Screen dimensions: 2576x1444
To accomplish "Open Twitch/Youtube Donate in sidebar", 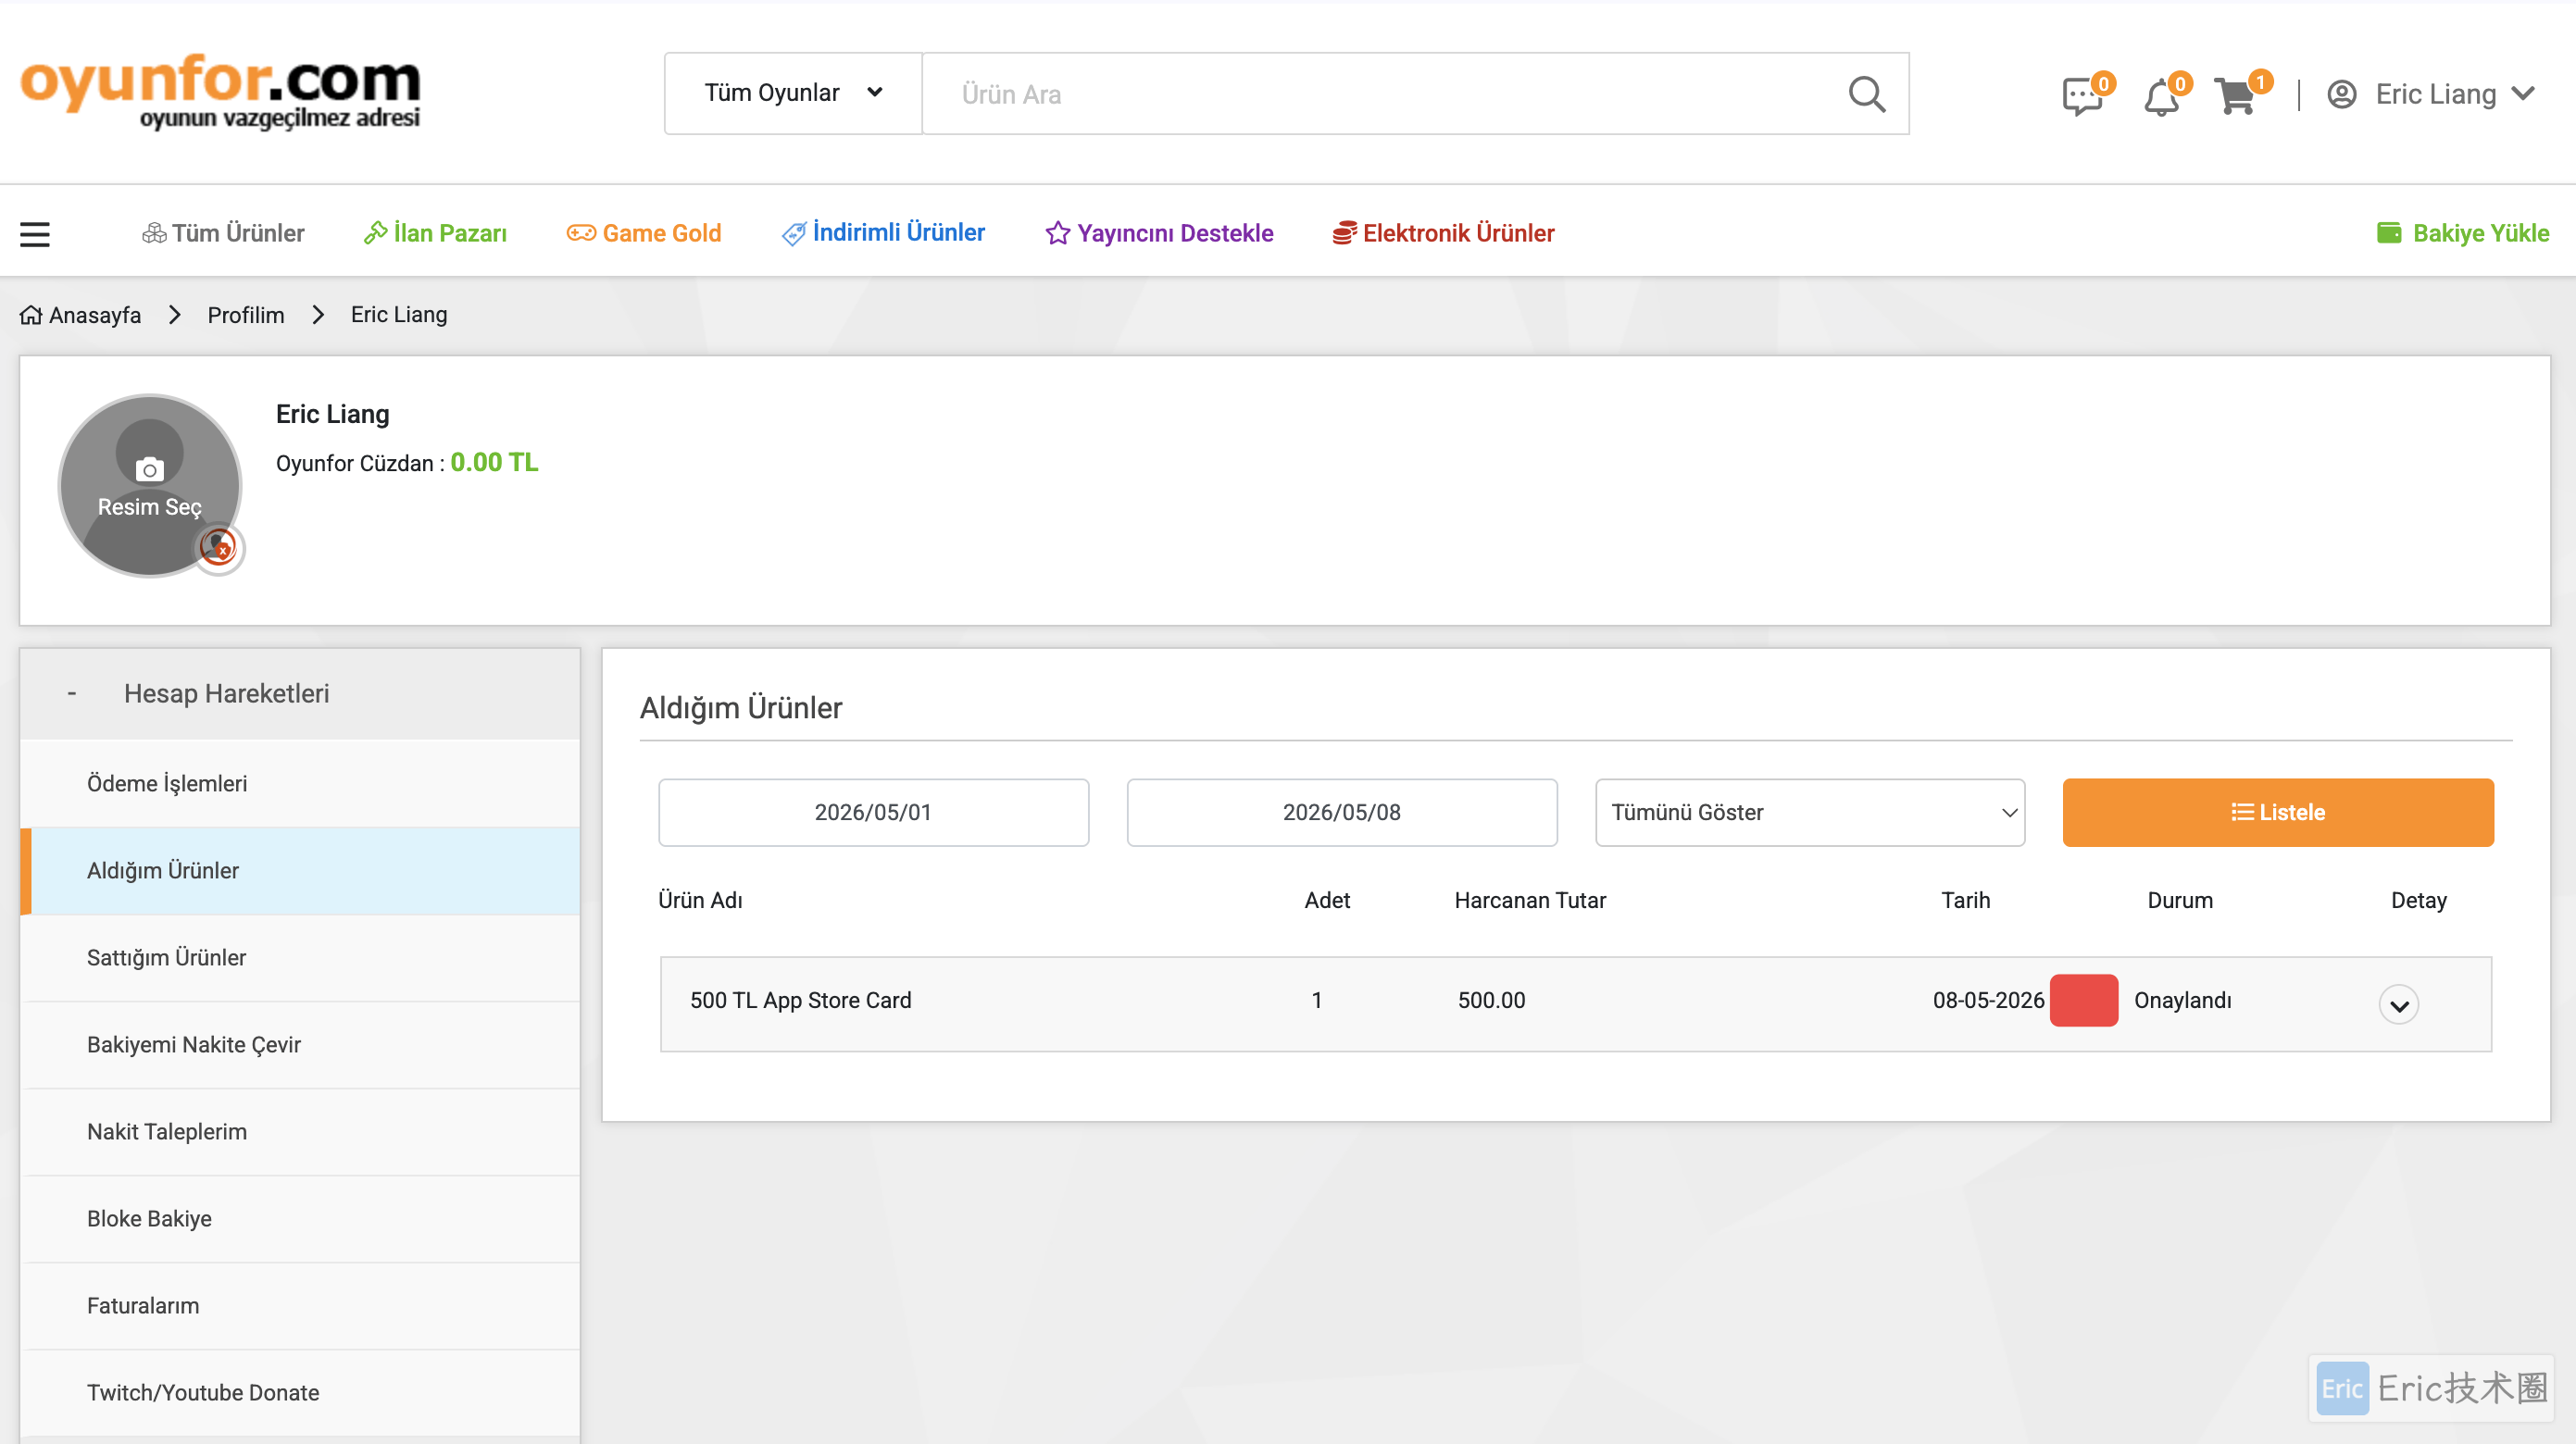I will click(x=300, y=1392).
